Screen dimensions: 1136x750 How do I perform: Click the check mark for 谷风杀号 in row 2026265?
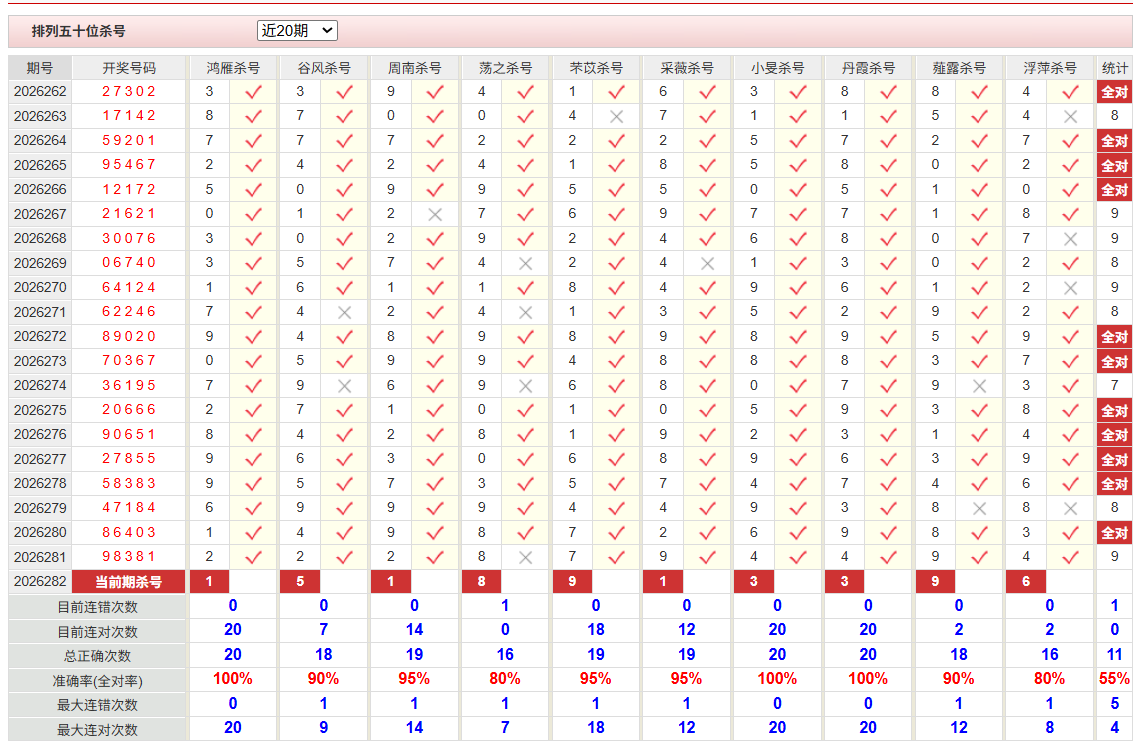tap(344, 165)
